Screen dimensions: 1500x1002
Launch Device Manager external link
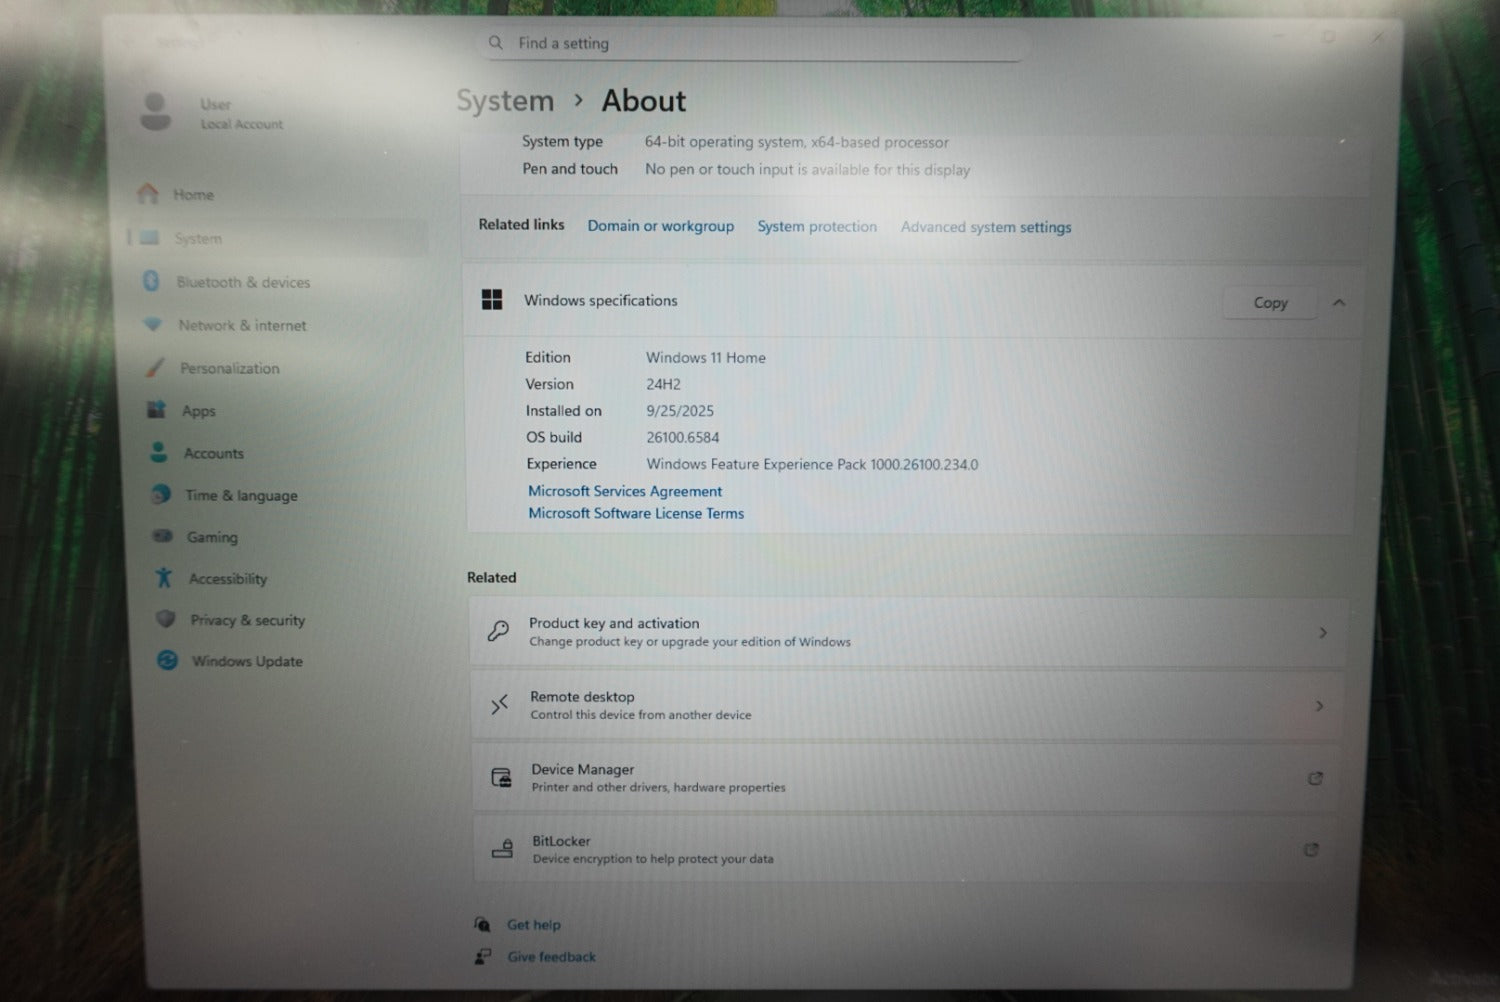1315,779
